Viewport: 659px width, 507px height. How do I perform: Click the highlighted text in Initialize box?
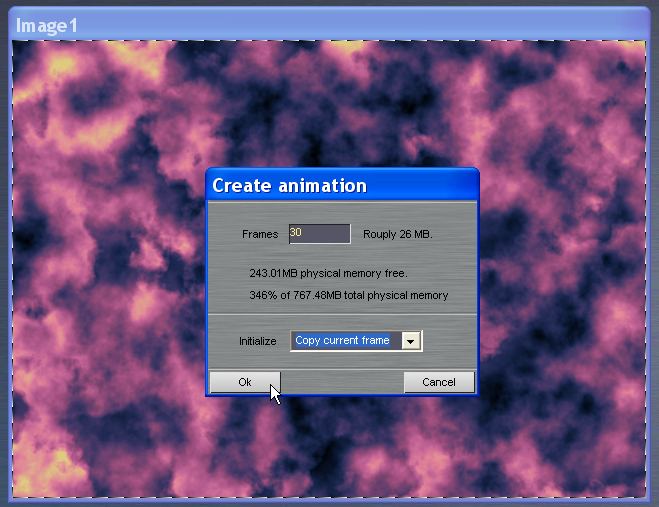click(x=343, y=341)
